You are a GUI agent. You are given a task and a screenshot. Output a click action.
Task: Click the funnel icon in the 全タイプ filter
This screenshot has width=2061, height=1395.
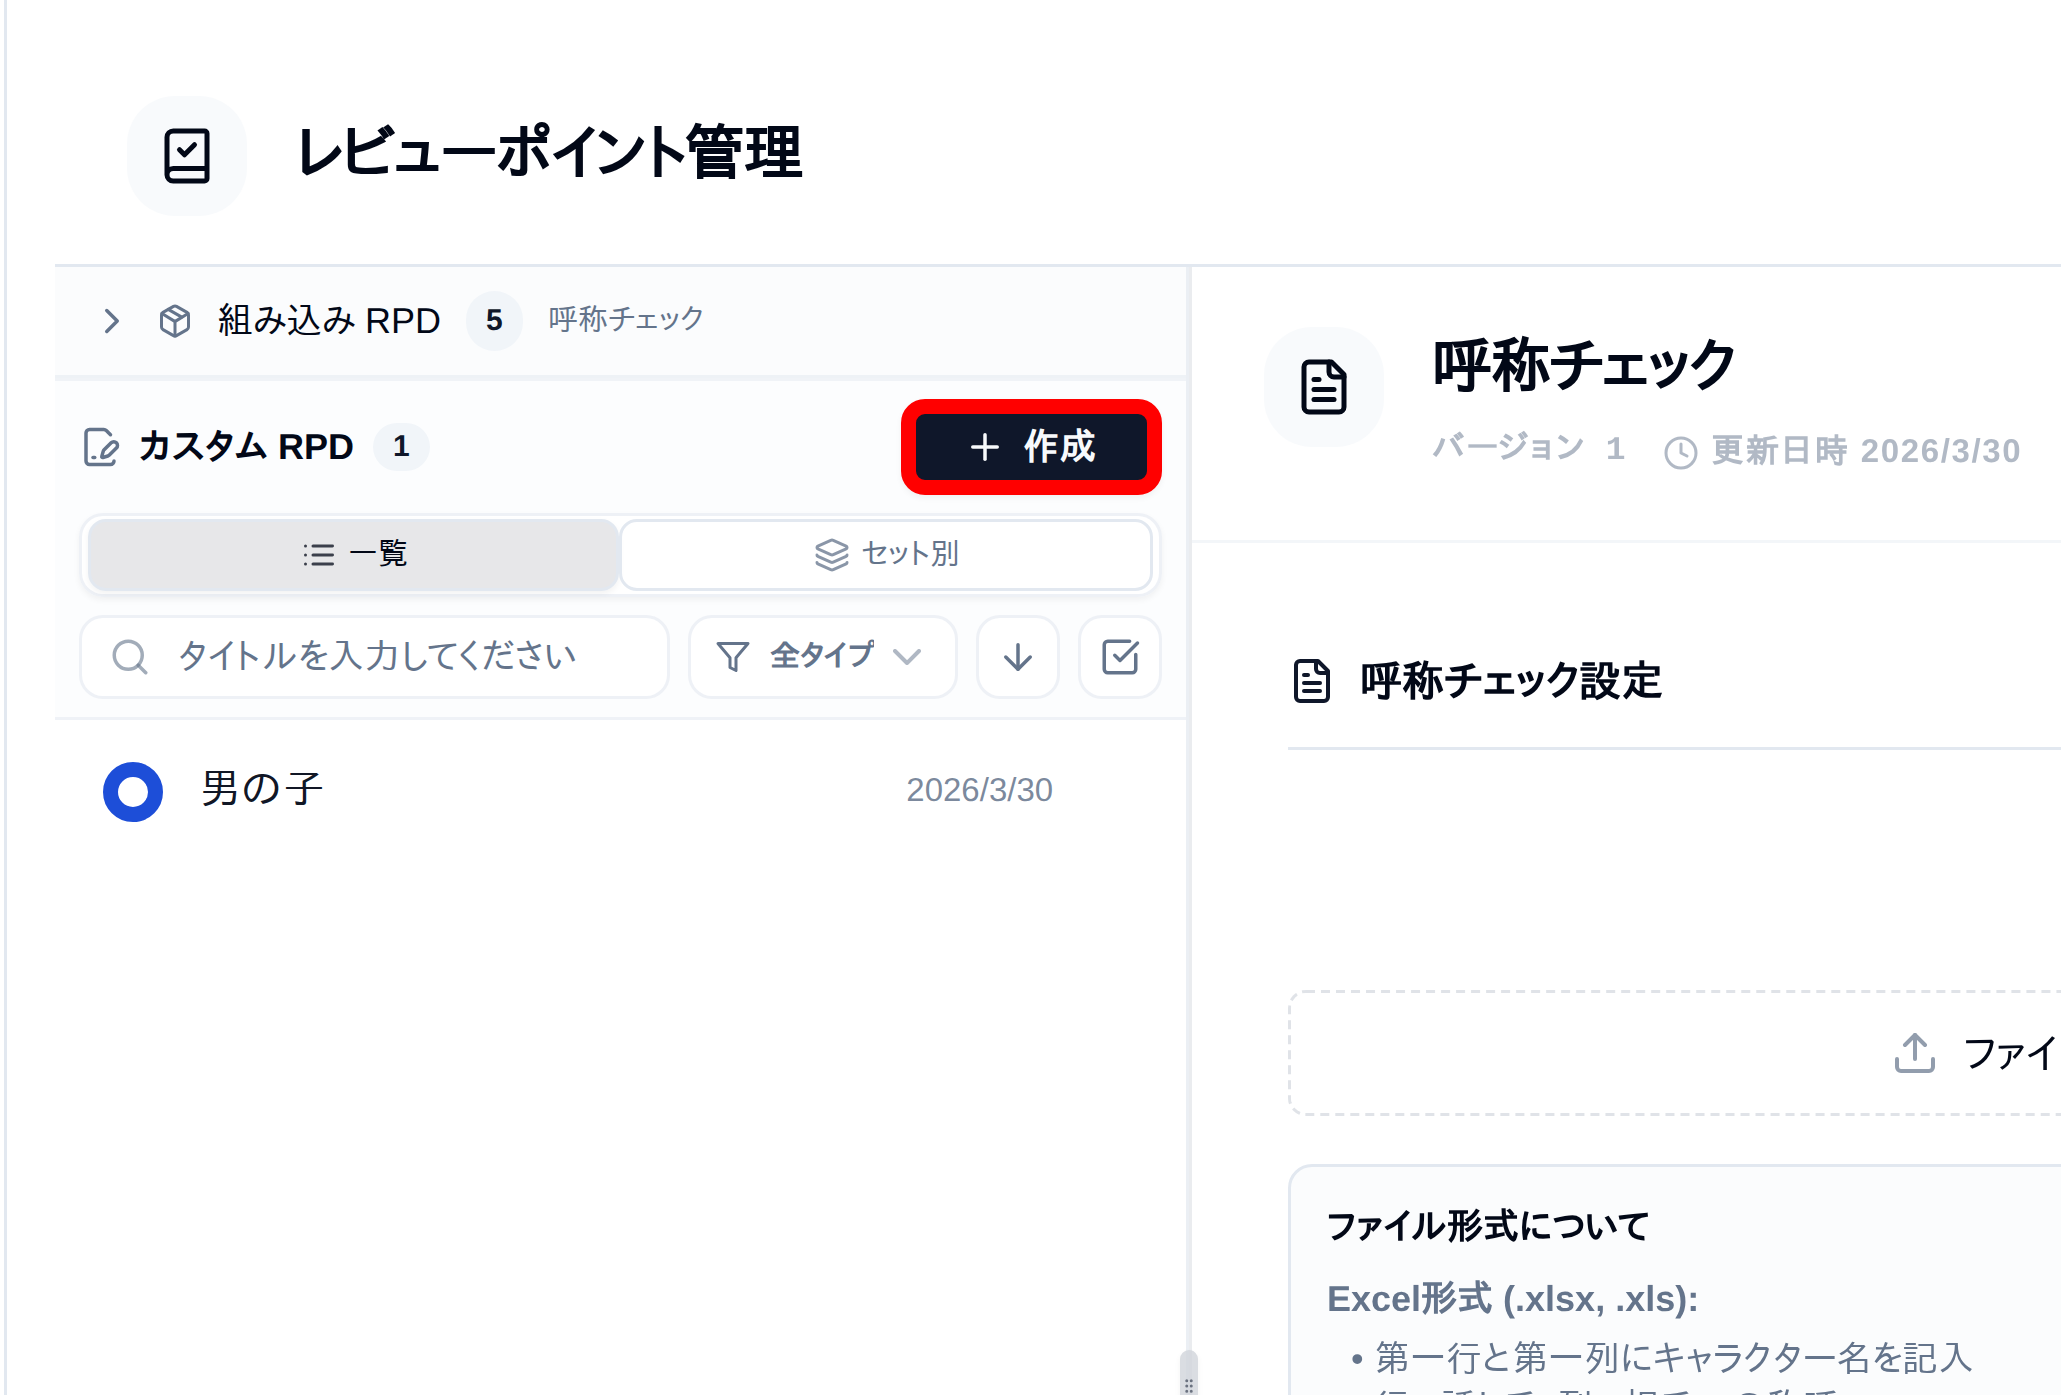[x=733, y=657]
